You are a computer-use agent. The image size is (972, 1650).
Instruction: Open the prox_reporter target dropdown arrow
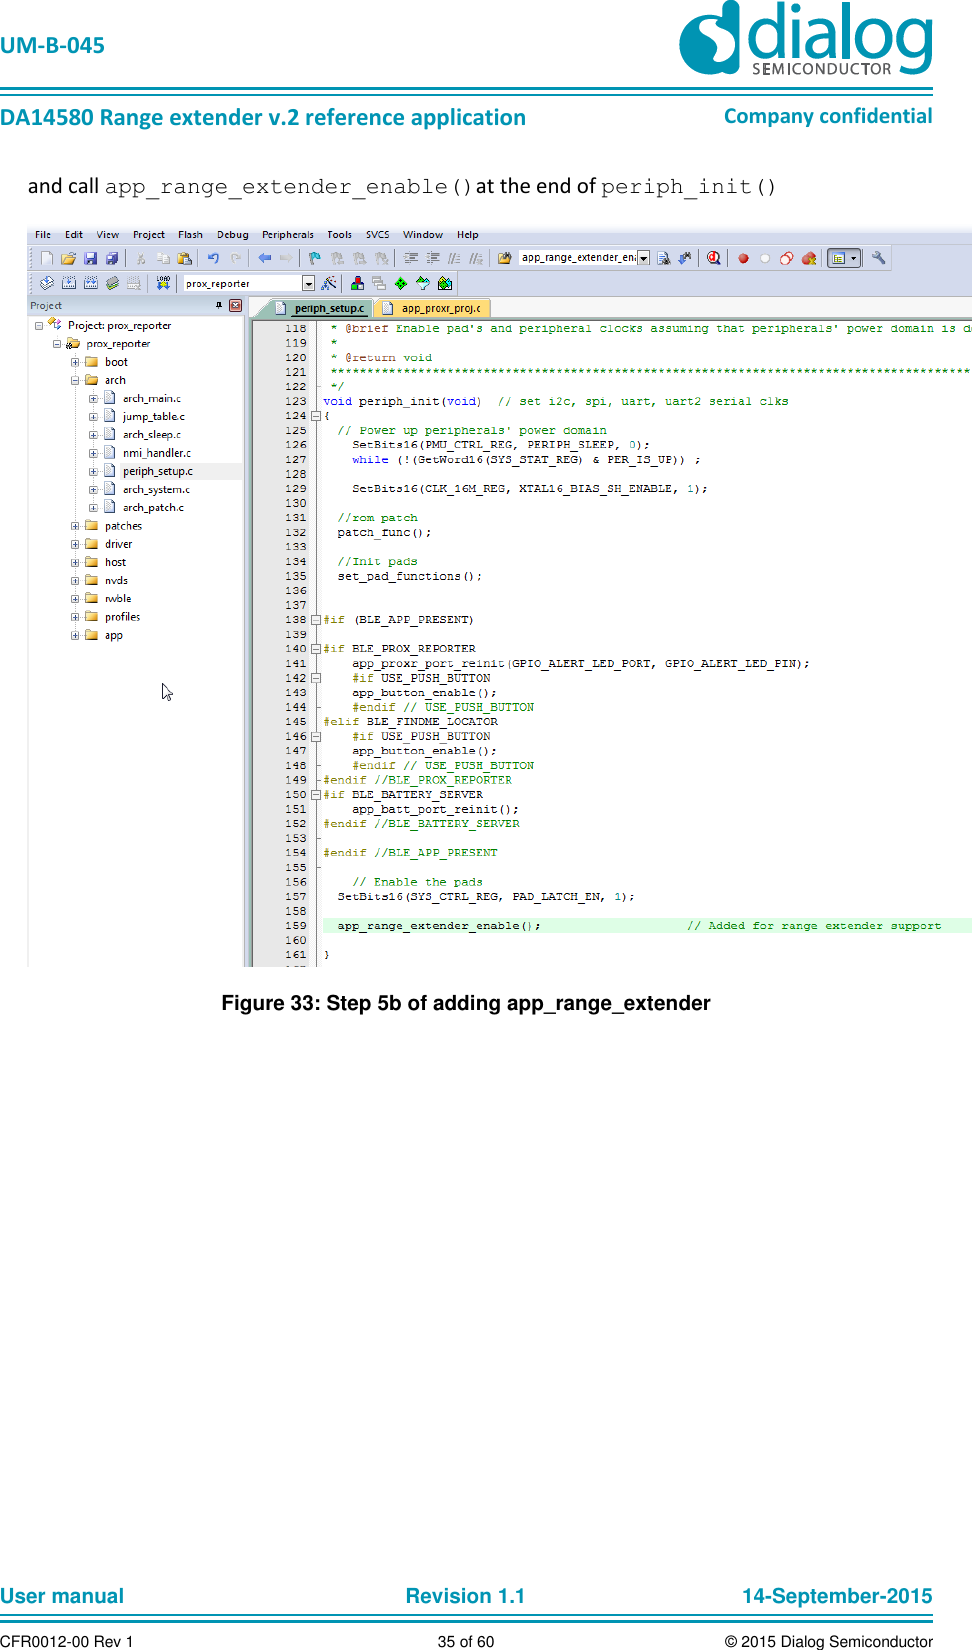tap(308, 283)
